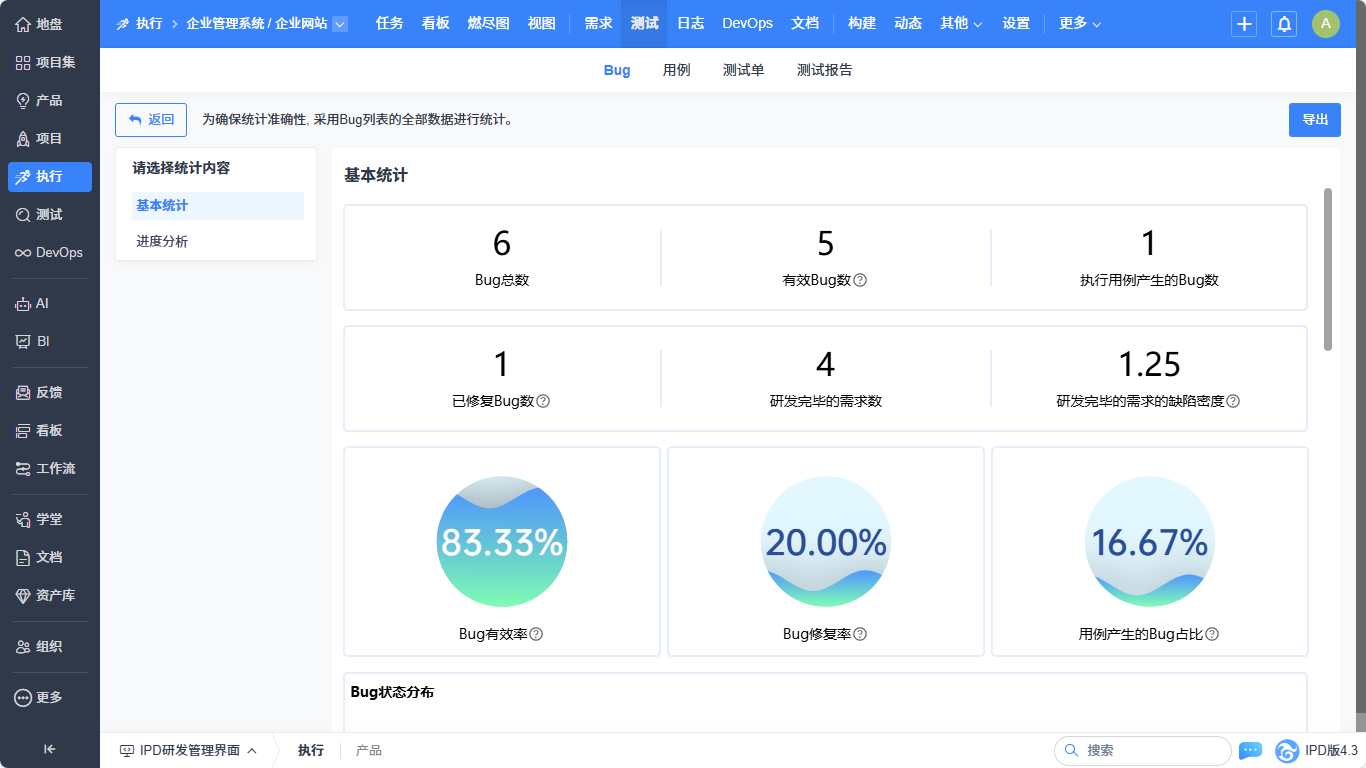This screenshot has width=1366, height=768.
Task: Expand the 企业网站 project dropdown
Action: tap(340, 24)
